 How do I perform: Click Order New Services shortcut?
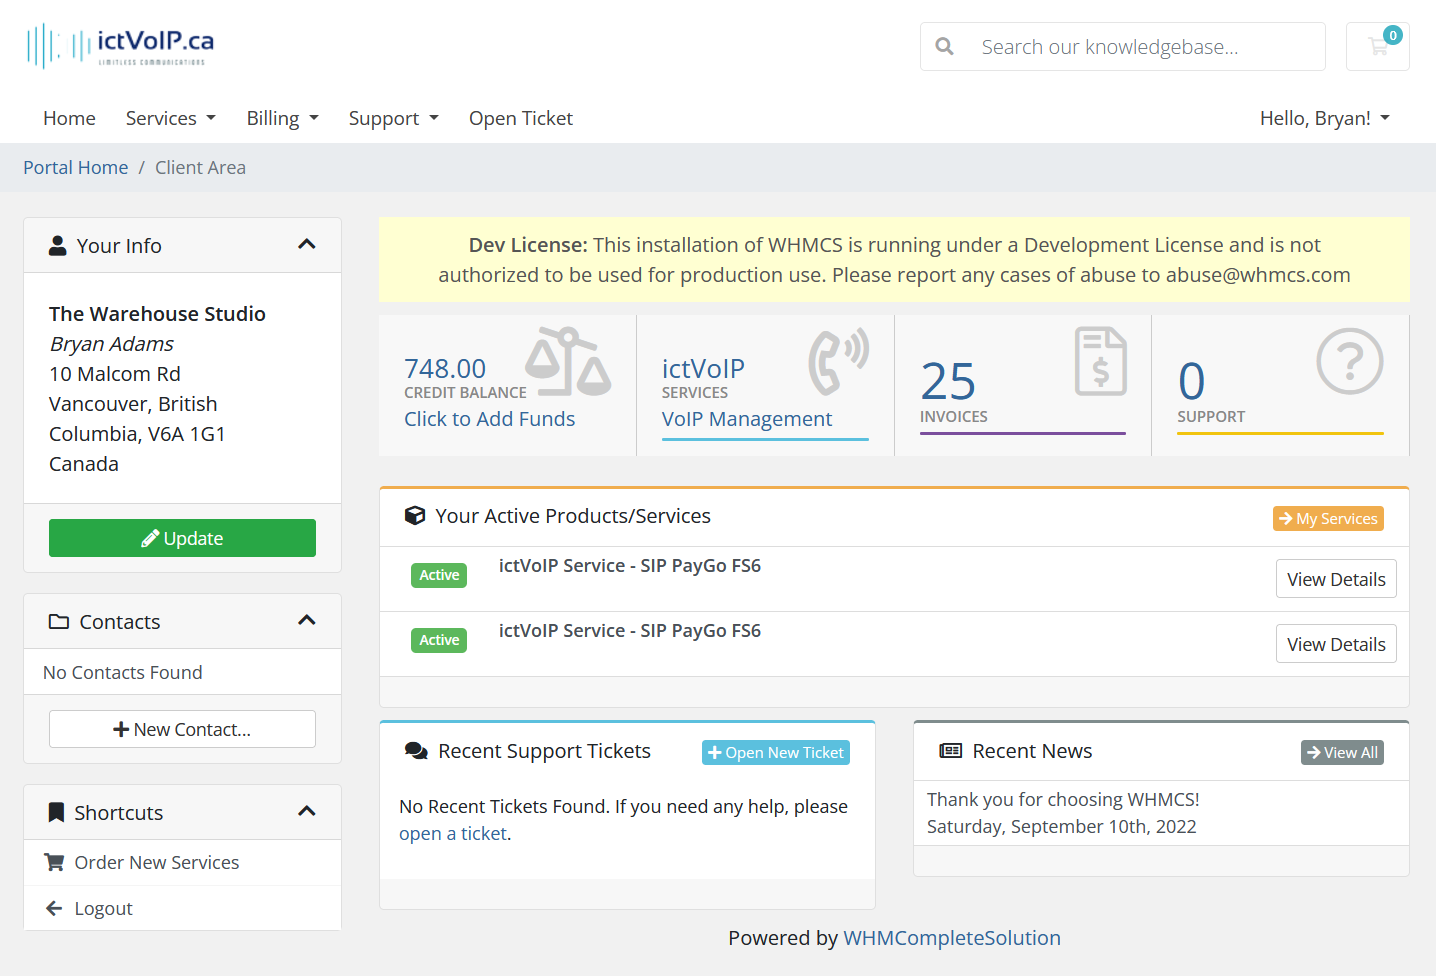click(182, 862)
